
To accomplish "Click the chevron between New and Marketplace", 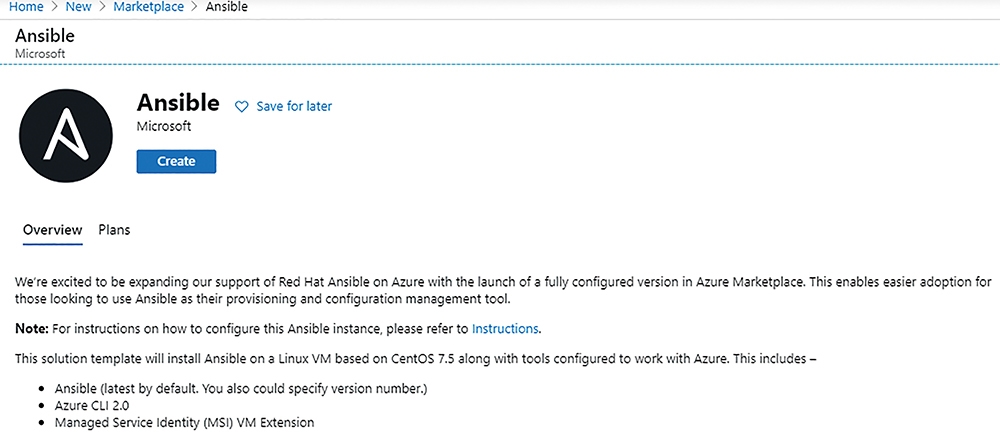I will pos(102,8).
